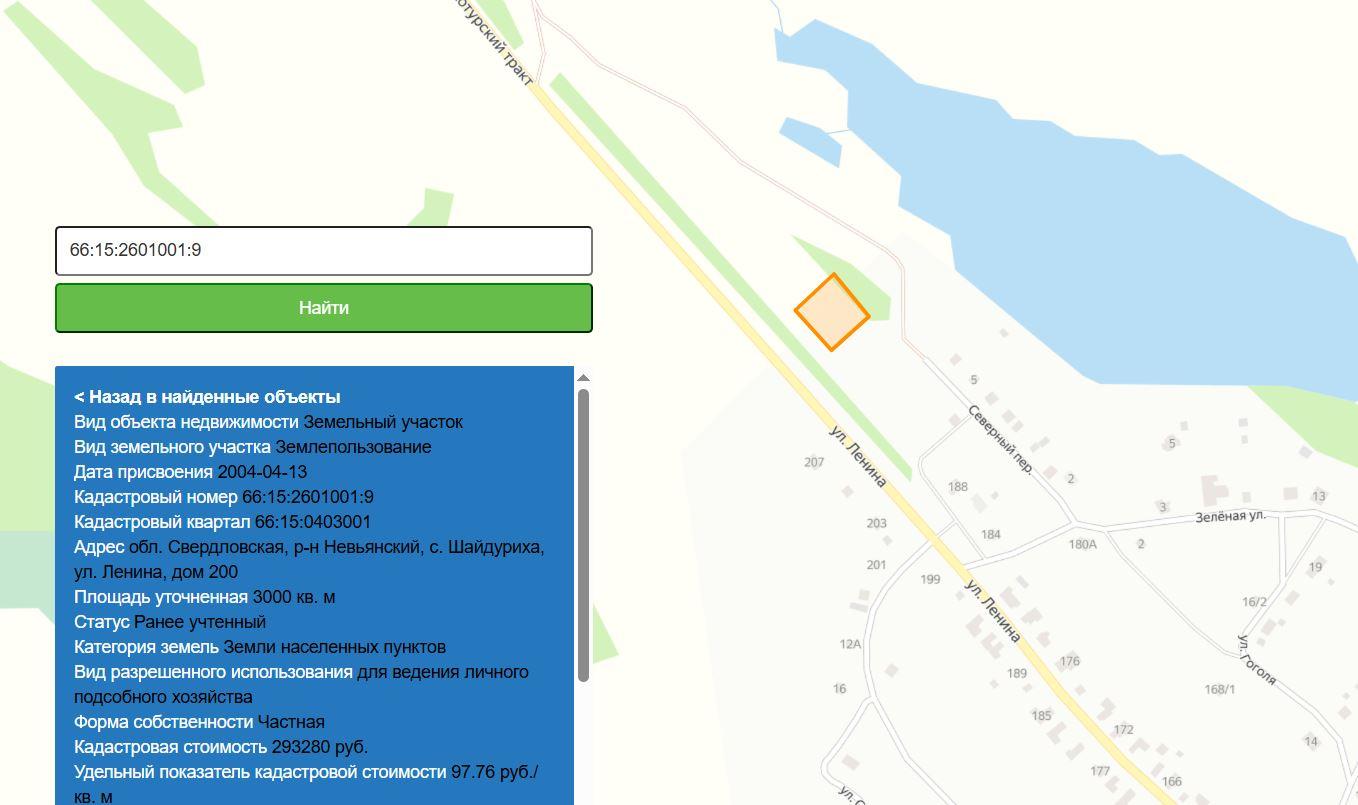Image resolution: width=1358 pixels, height=805 pixels.
Task: Click building label 12A on the map
Action: point(850,644)
